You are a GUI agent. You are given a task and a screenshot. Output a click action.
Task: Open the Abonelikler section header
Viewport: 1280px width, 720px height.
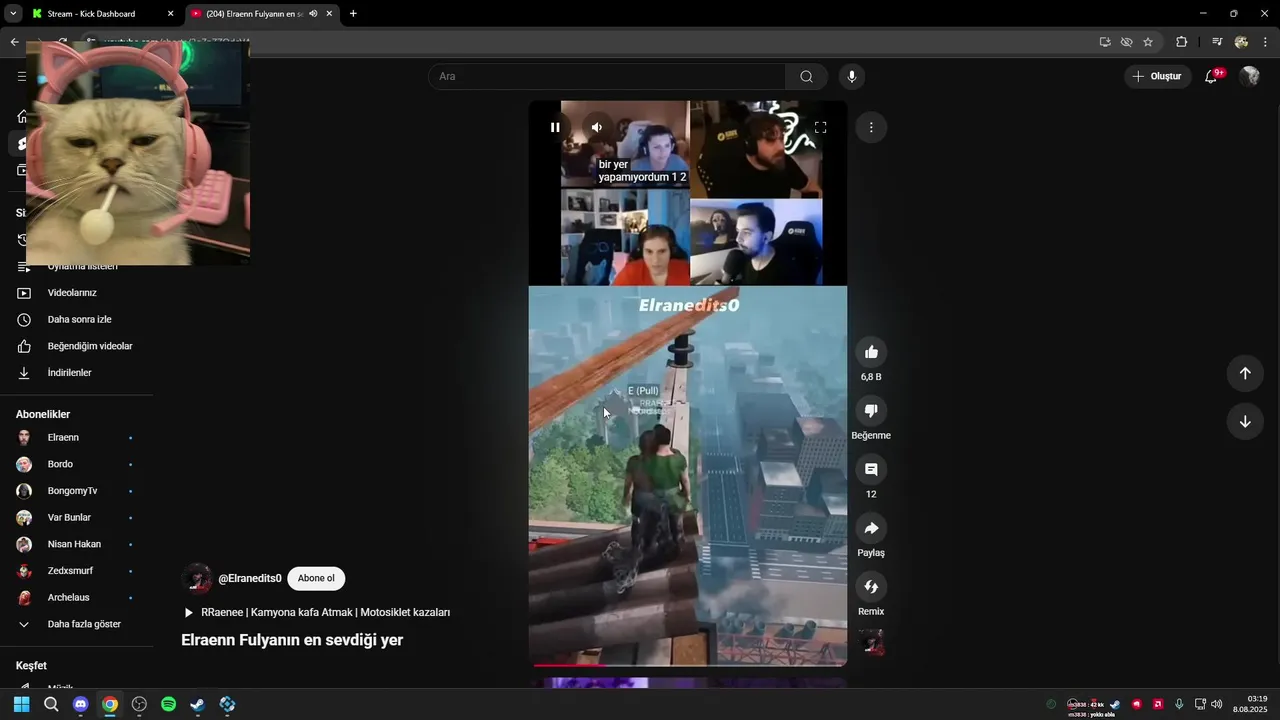tap(43, 414)
